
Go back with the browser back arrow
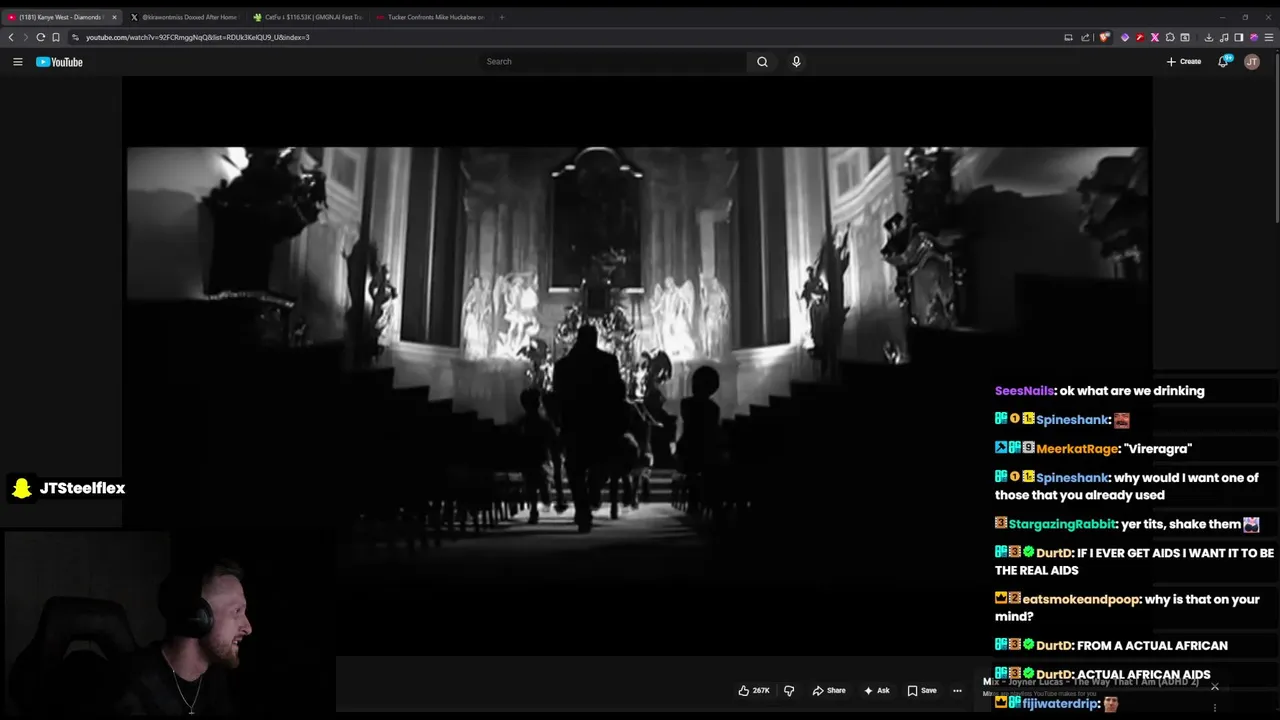pyautogui.click(x=11, y=37)
